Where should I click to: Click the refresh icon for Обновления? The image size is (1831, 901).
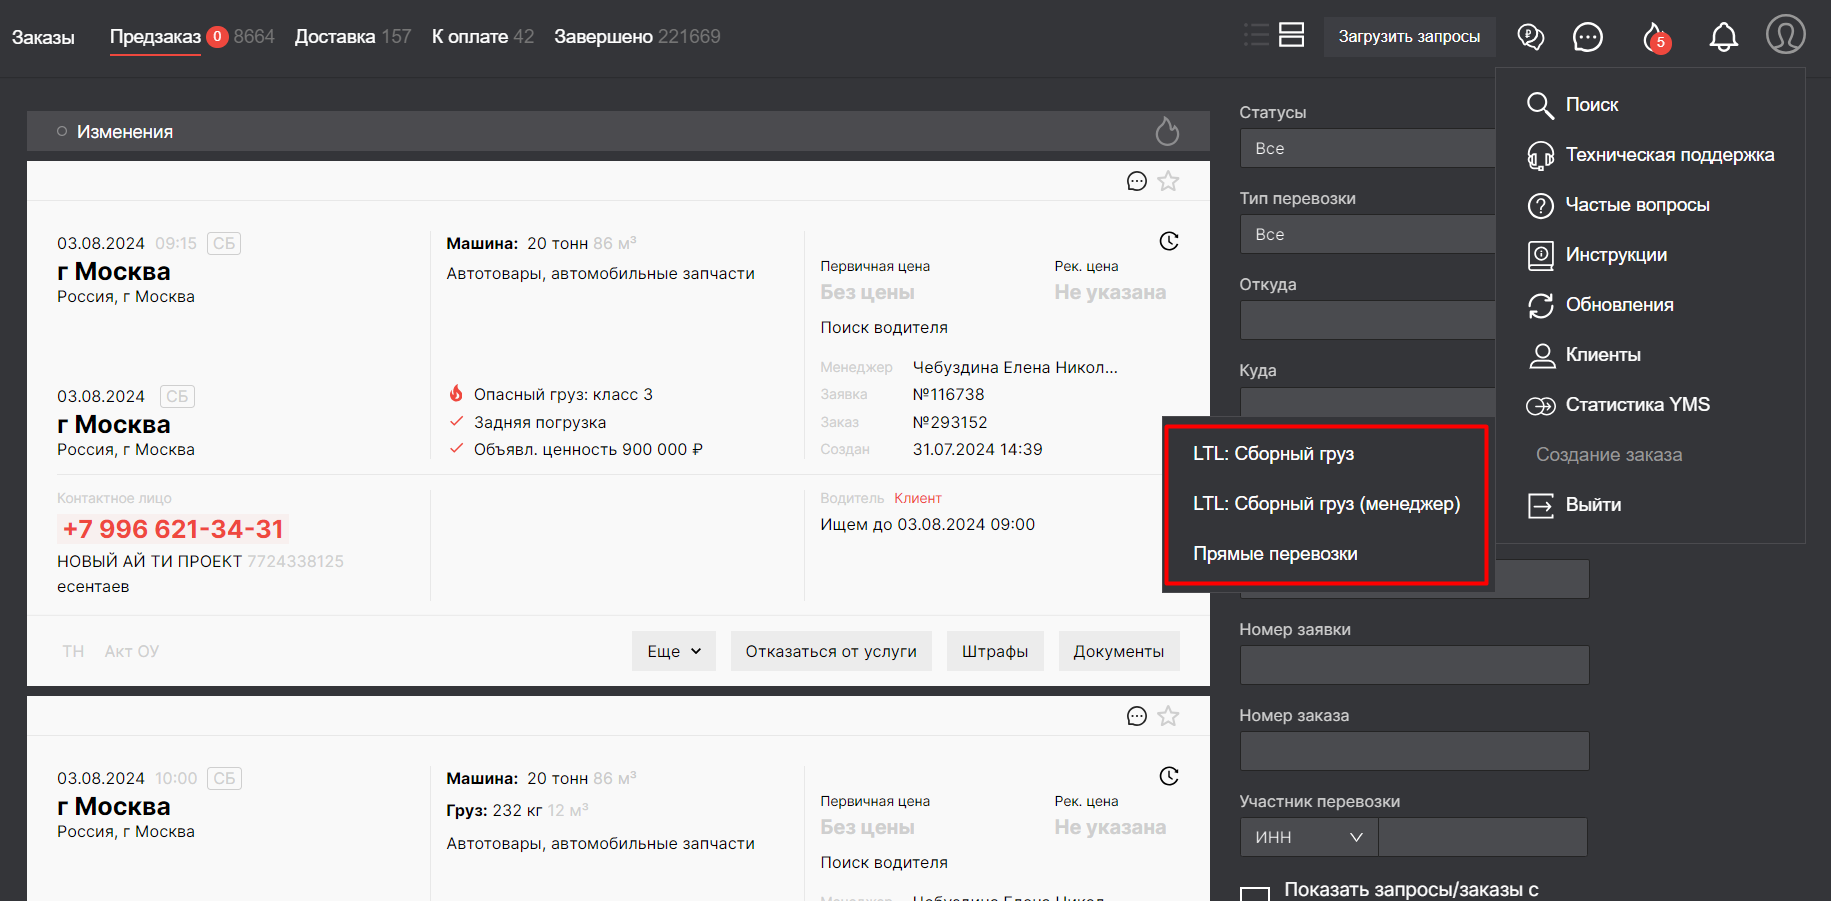[x=1540, y=305]
